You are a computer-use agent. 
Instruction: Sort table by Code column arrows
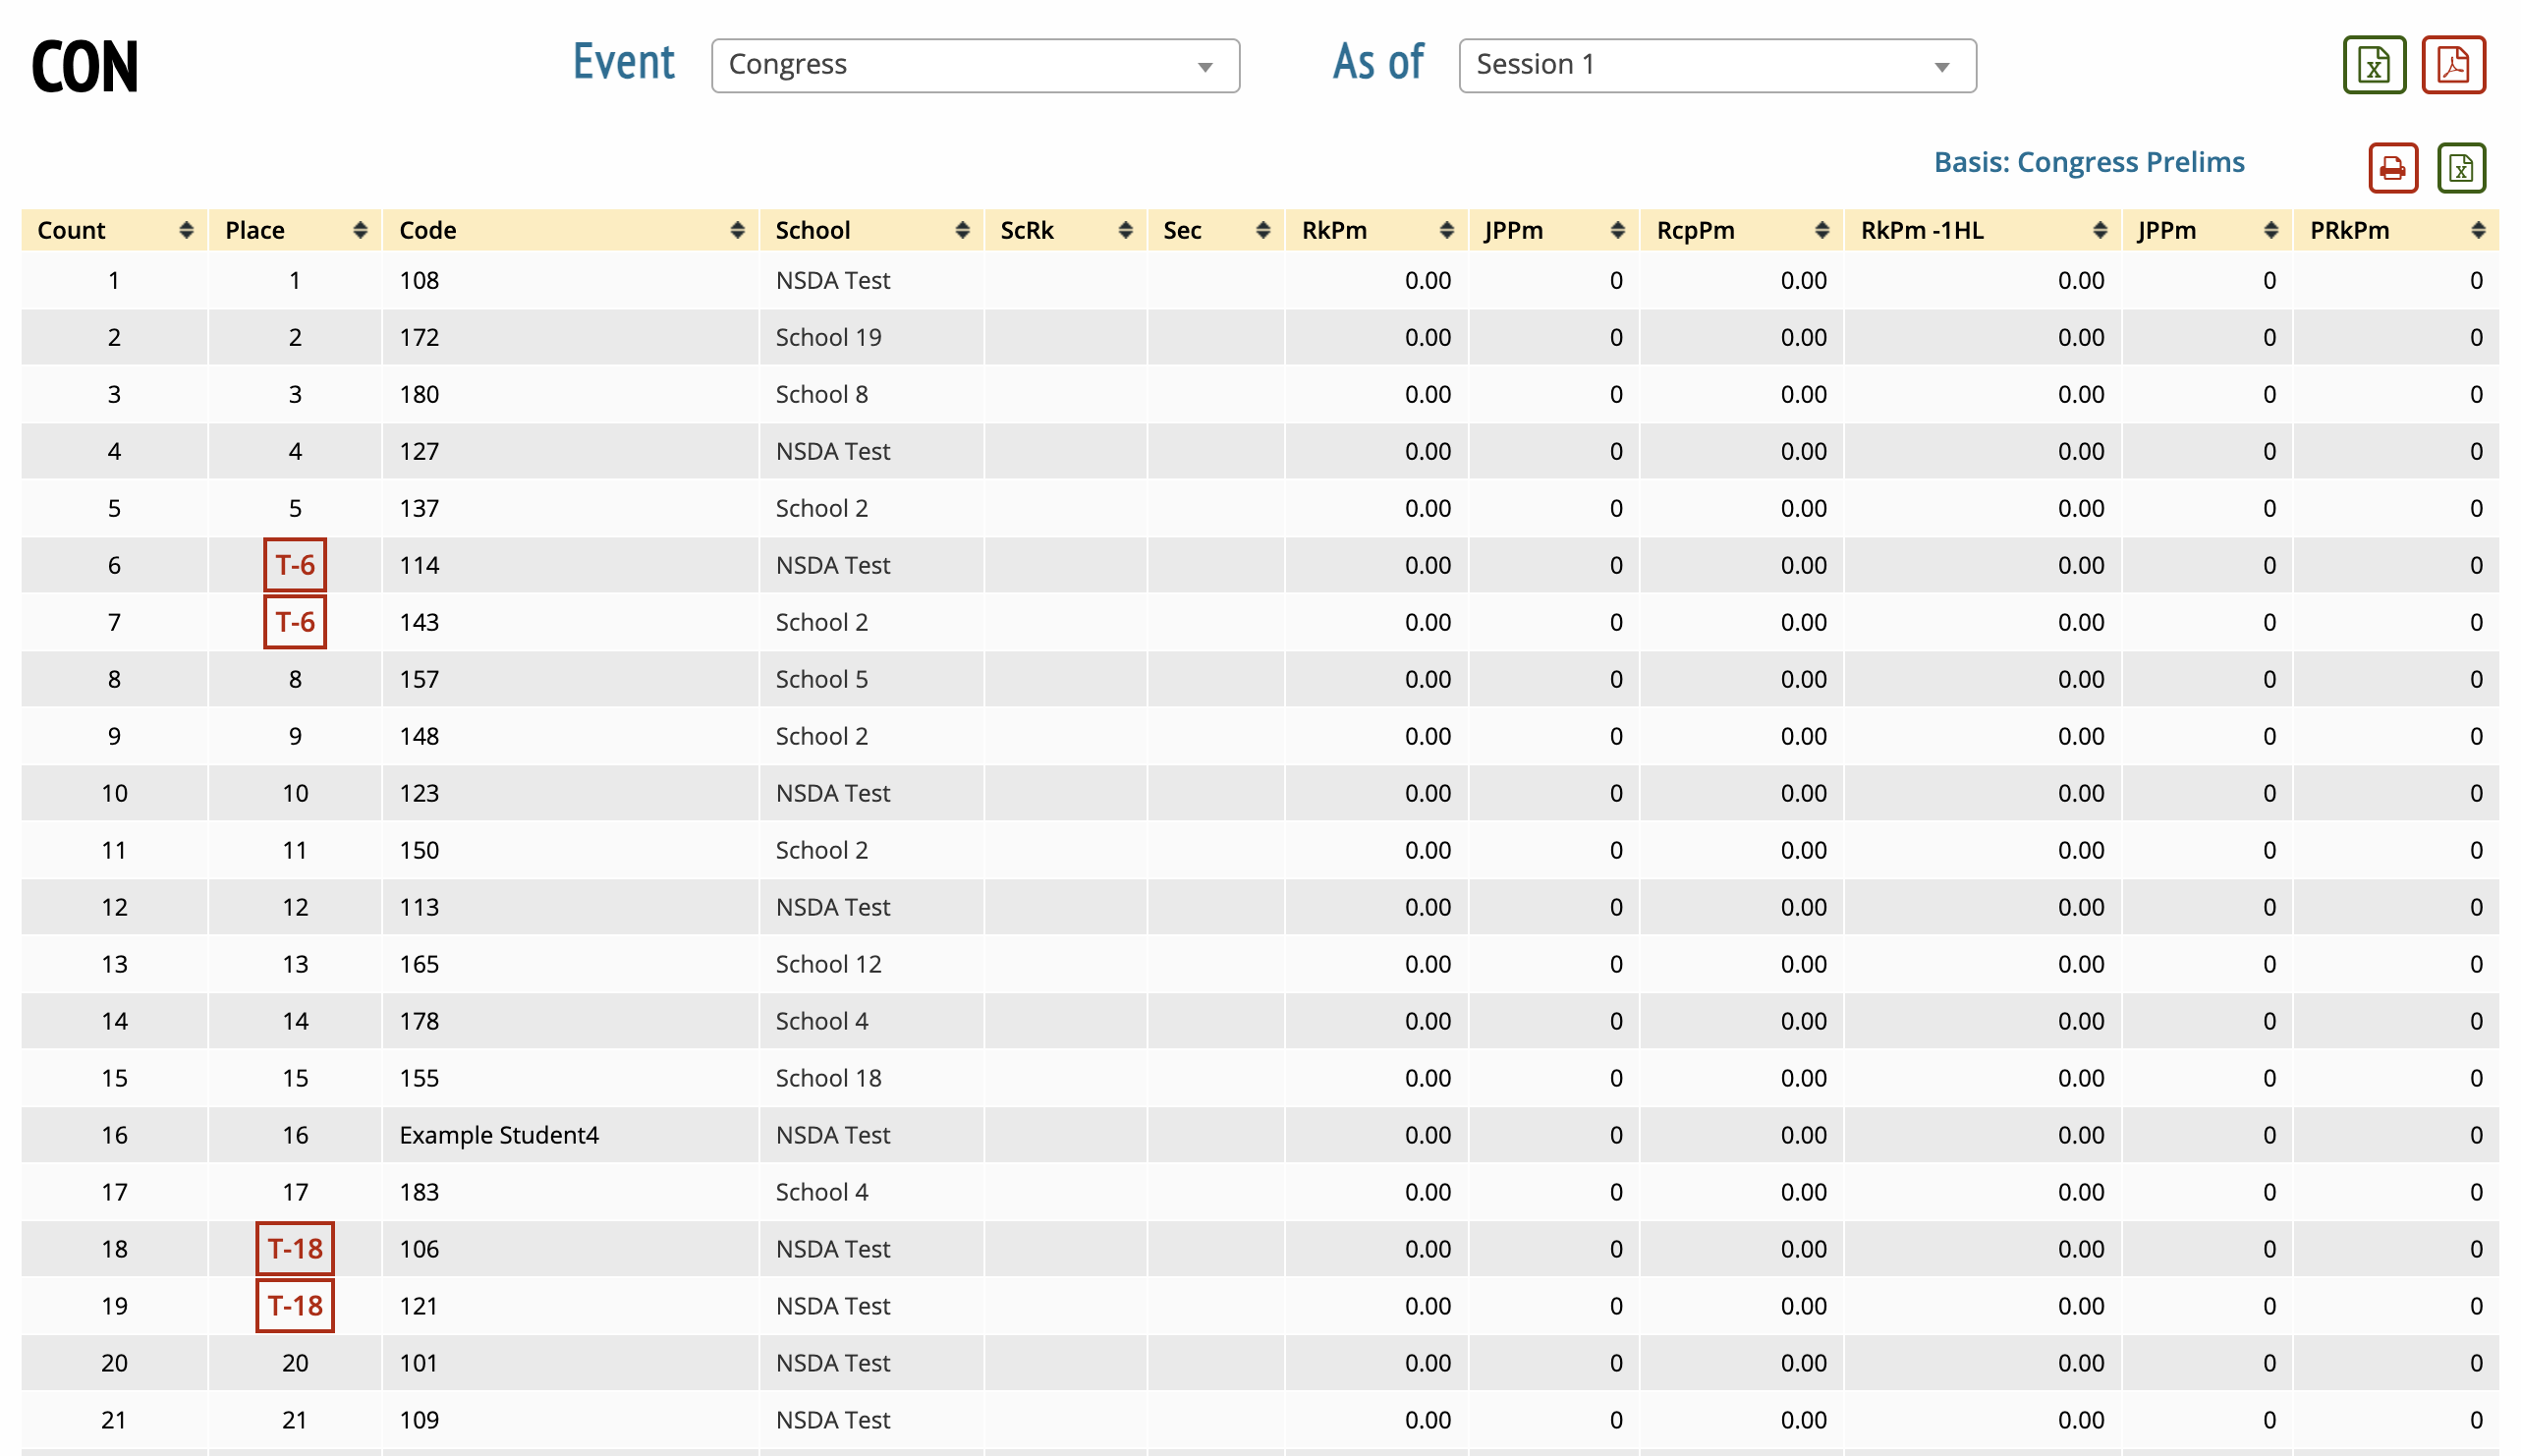click(x=737, y=230)
